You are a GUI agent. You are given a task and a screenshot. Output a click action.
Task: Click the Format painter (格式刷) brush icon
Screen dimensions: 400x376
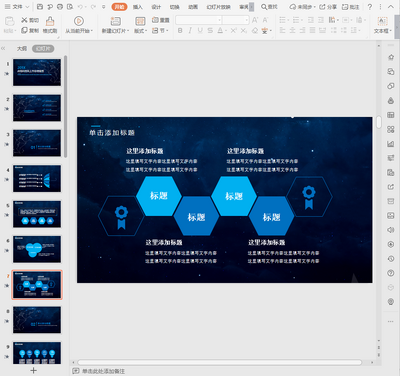pos(50,21)
